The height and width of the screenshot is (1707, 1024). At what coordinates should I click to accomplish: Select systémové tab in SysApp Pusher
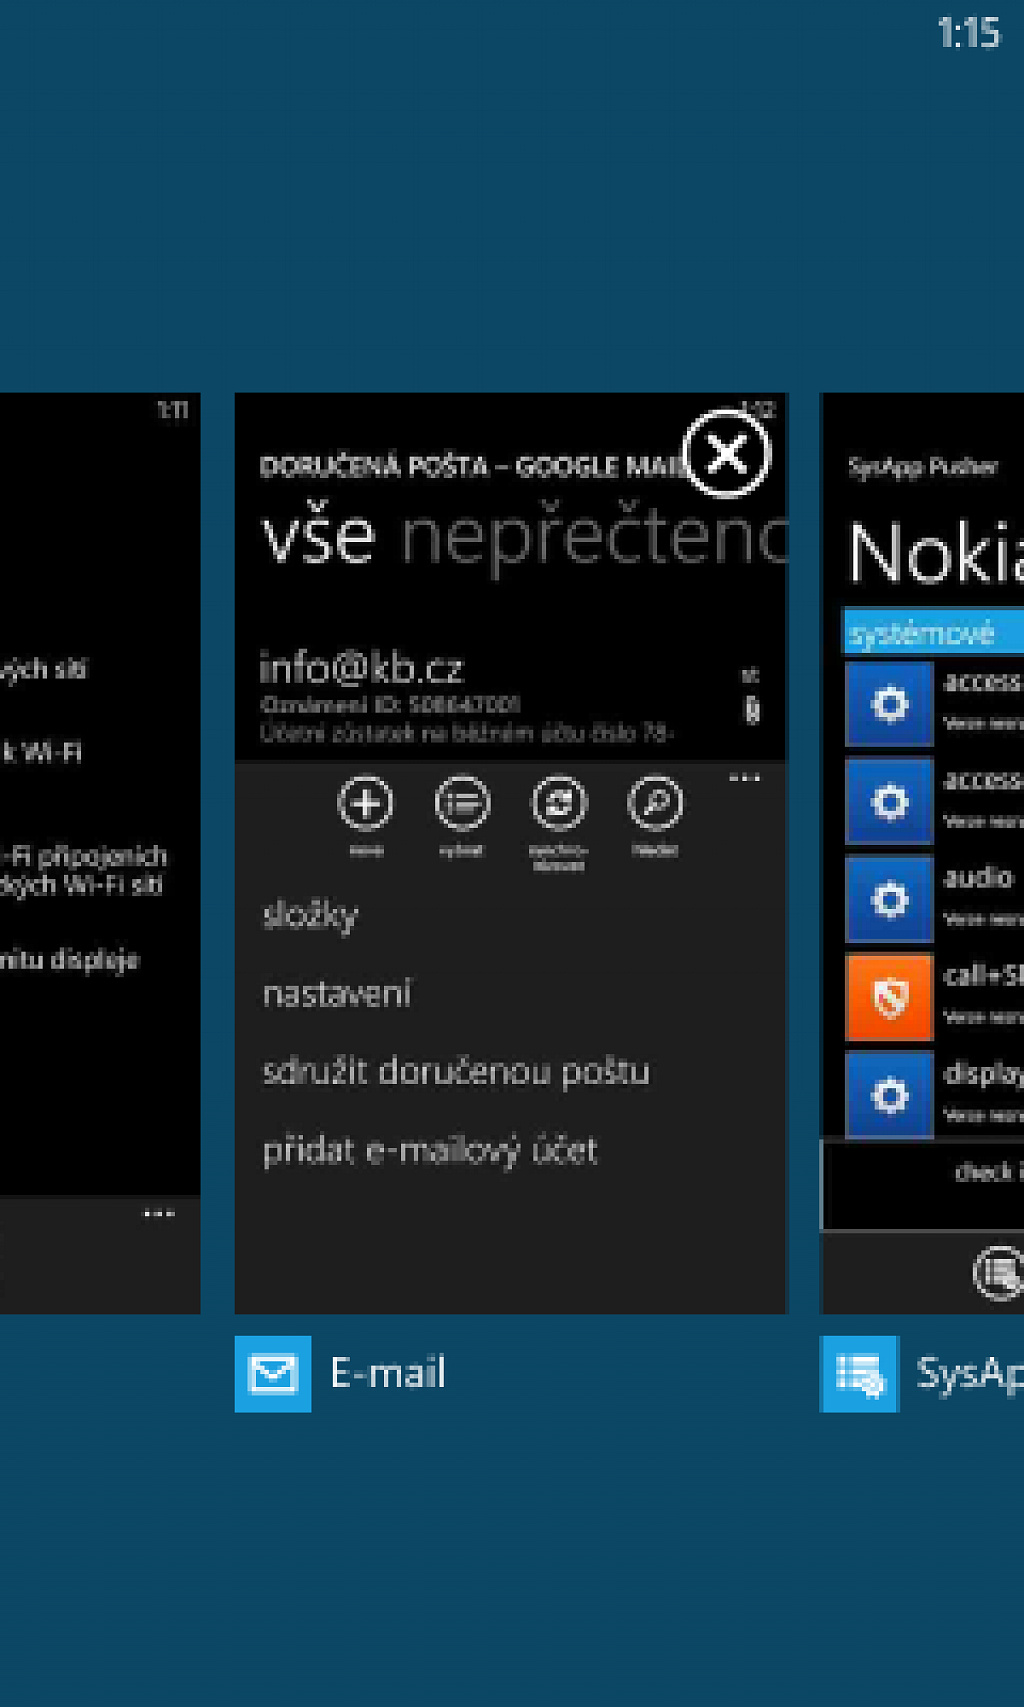click(933, 632)
